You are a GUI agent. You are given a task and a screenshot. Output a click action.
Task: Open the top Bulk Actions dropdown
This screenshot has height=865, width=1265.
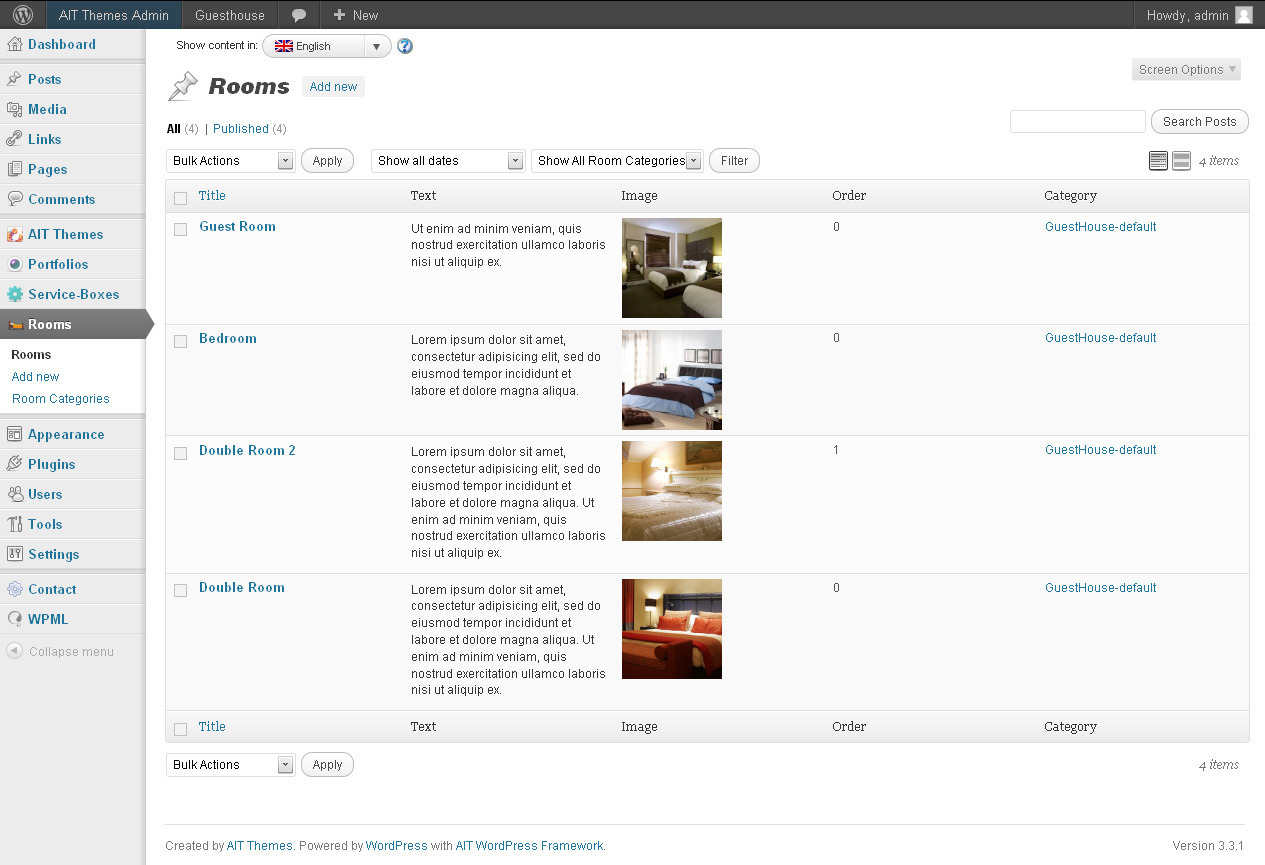click(231, 161)
